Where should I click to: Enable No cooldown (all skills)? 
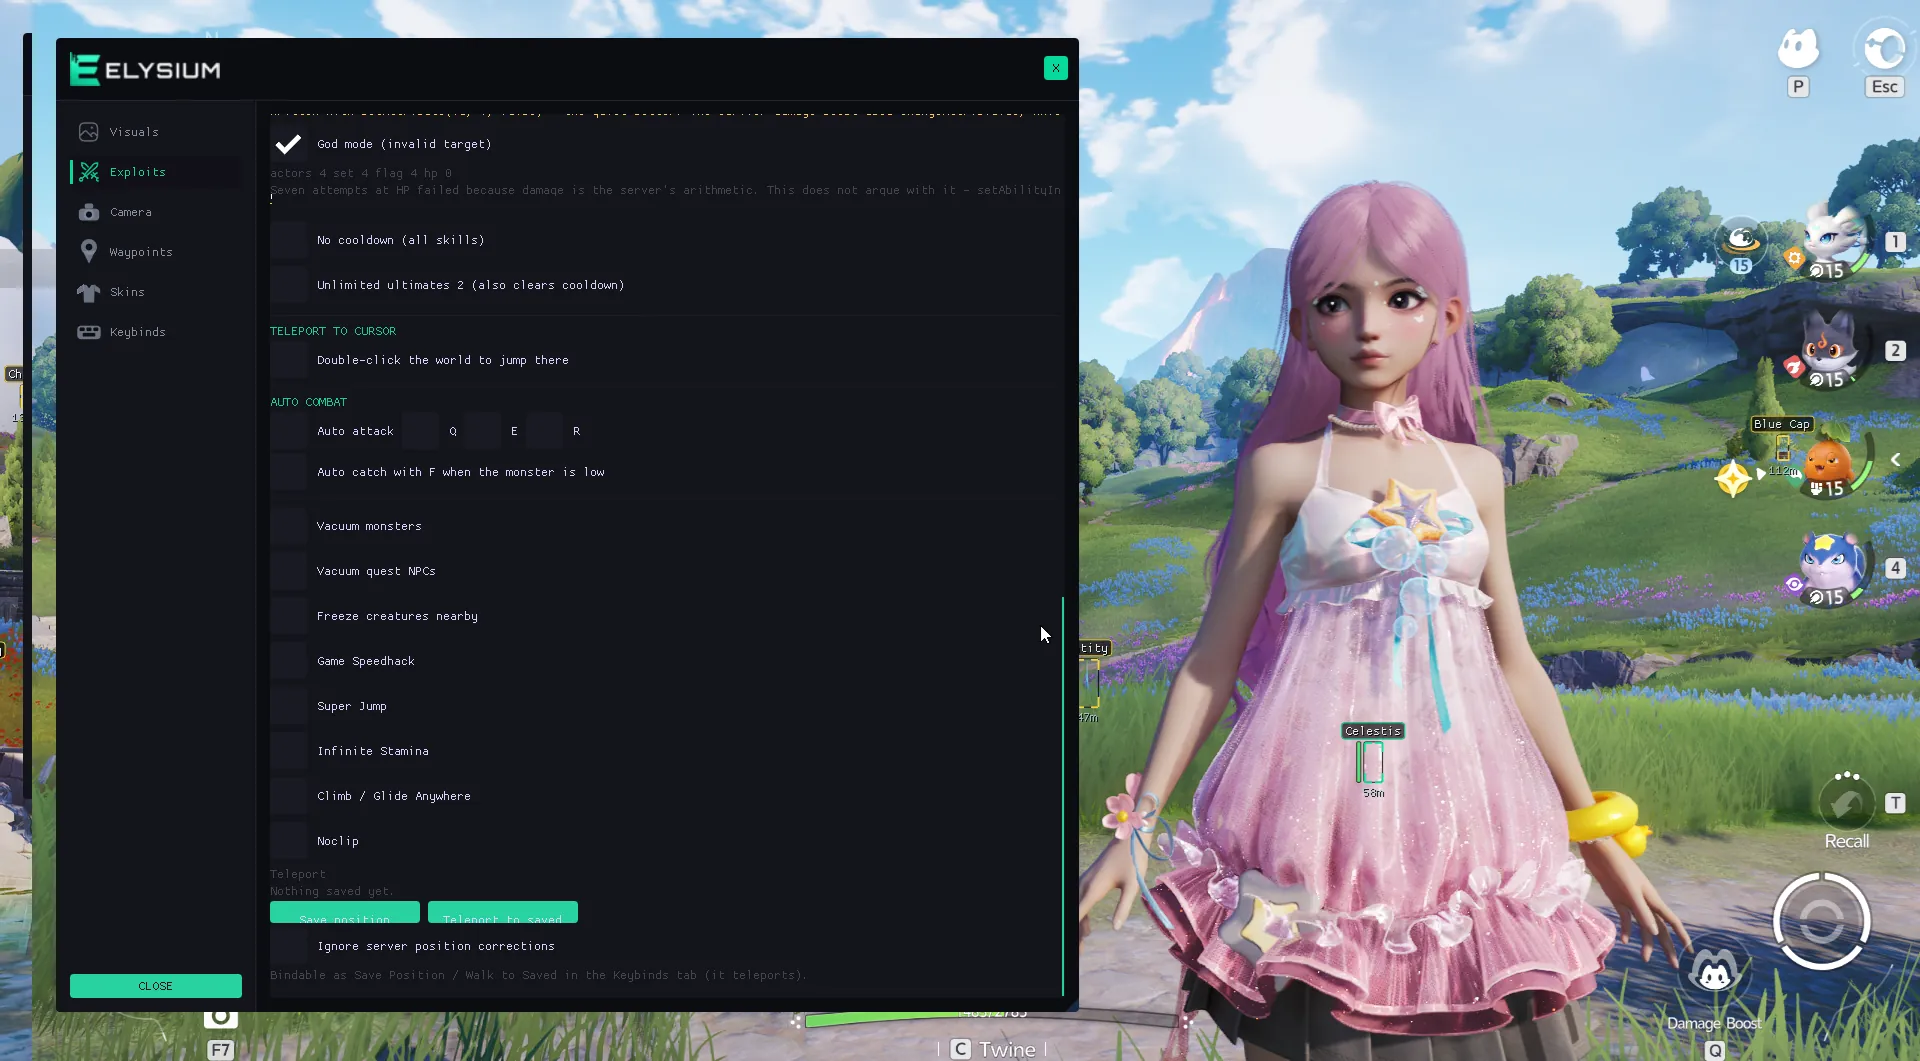288,240
